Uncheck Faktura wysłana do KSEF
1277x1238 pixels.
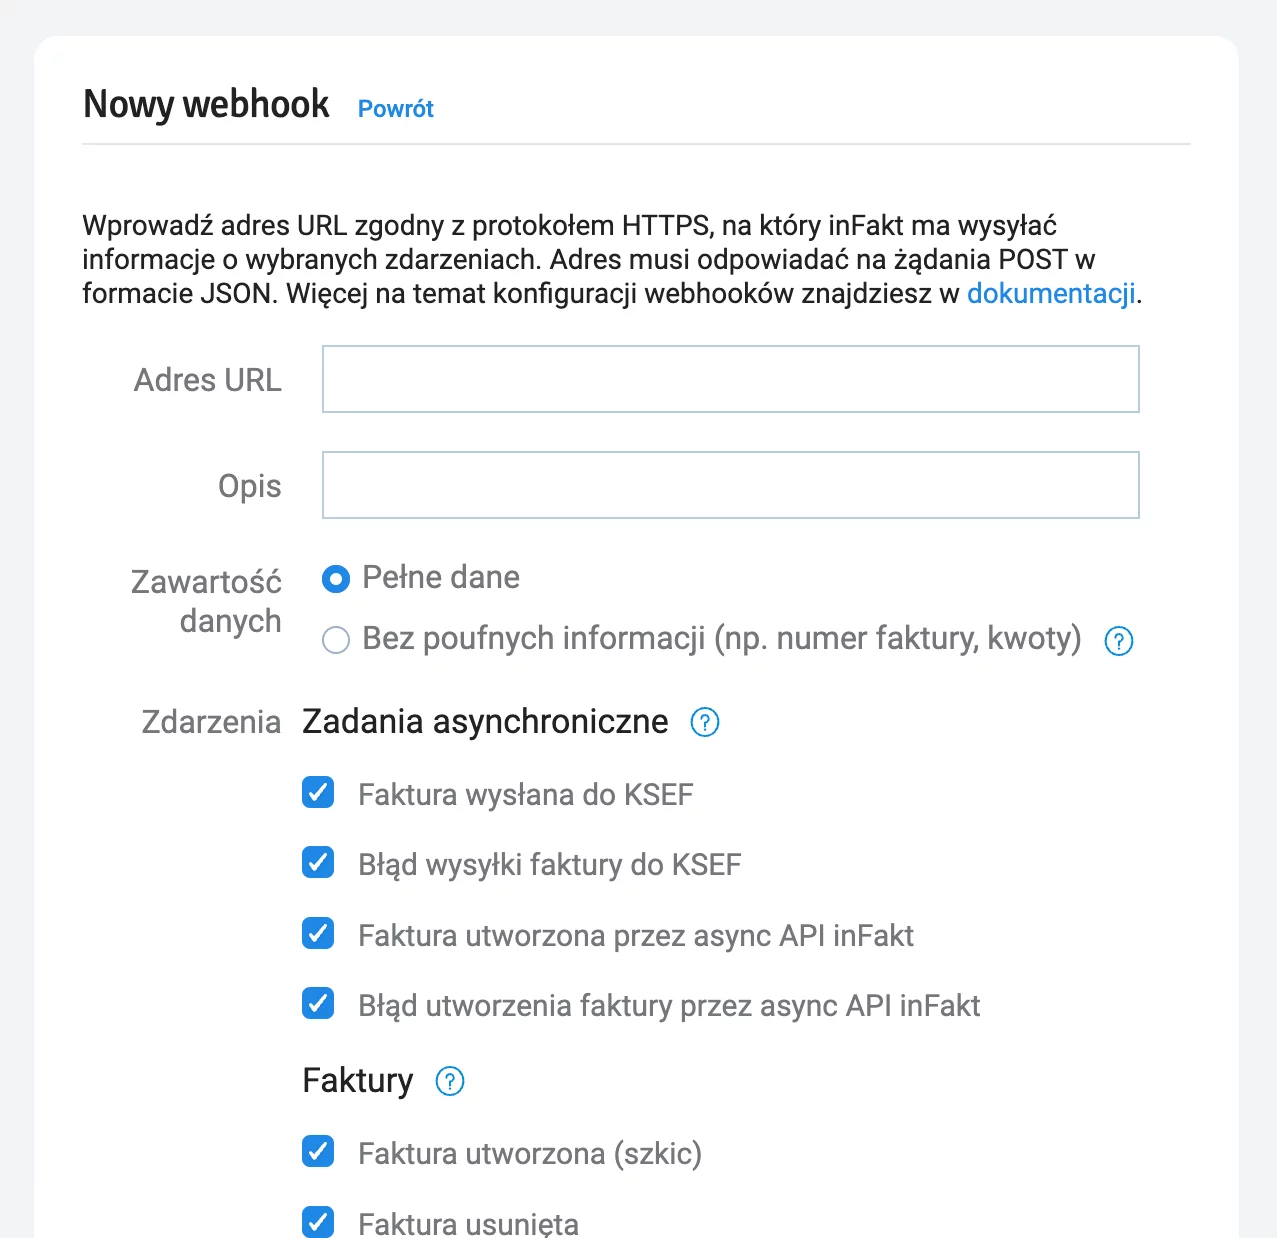[x=318, y=793]
